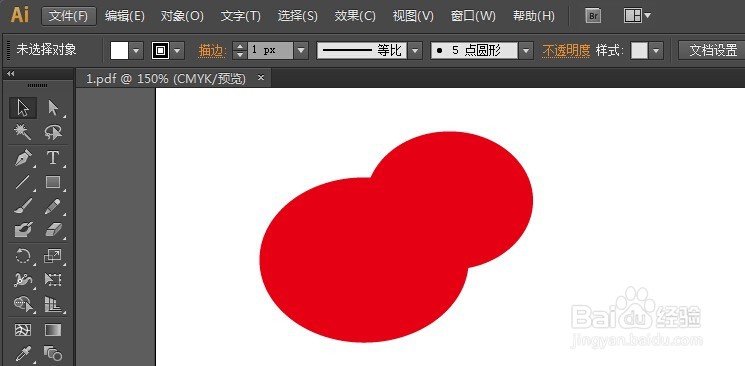
Task: Select the Blend tool
Action: pyautogui.click(x=53, y=354)
